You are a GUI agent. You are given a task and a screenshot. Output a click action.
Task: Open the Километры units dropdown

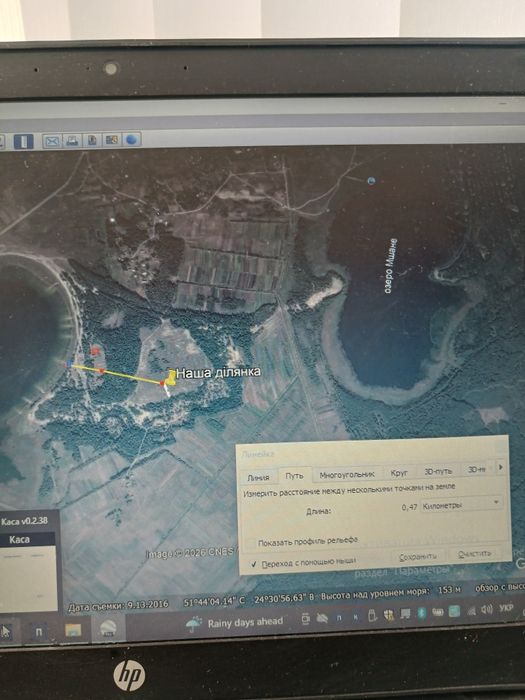pos(461,505)
